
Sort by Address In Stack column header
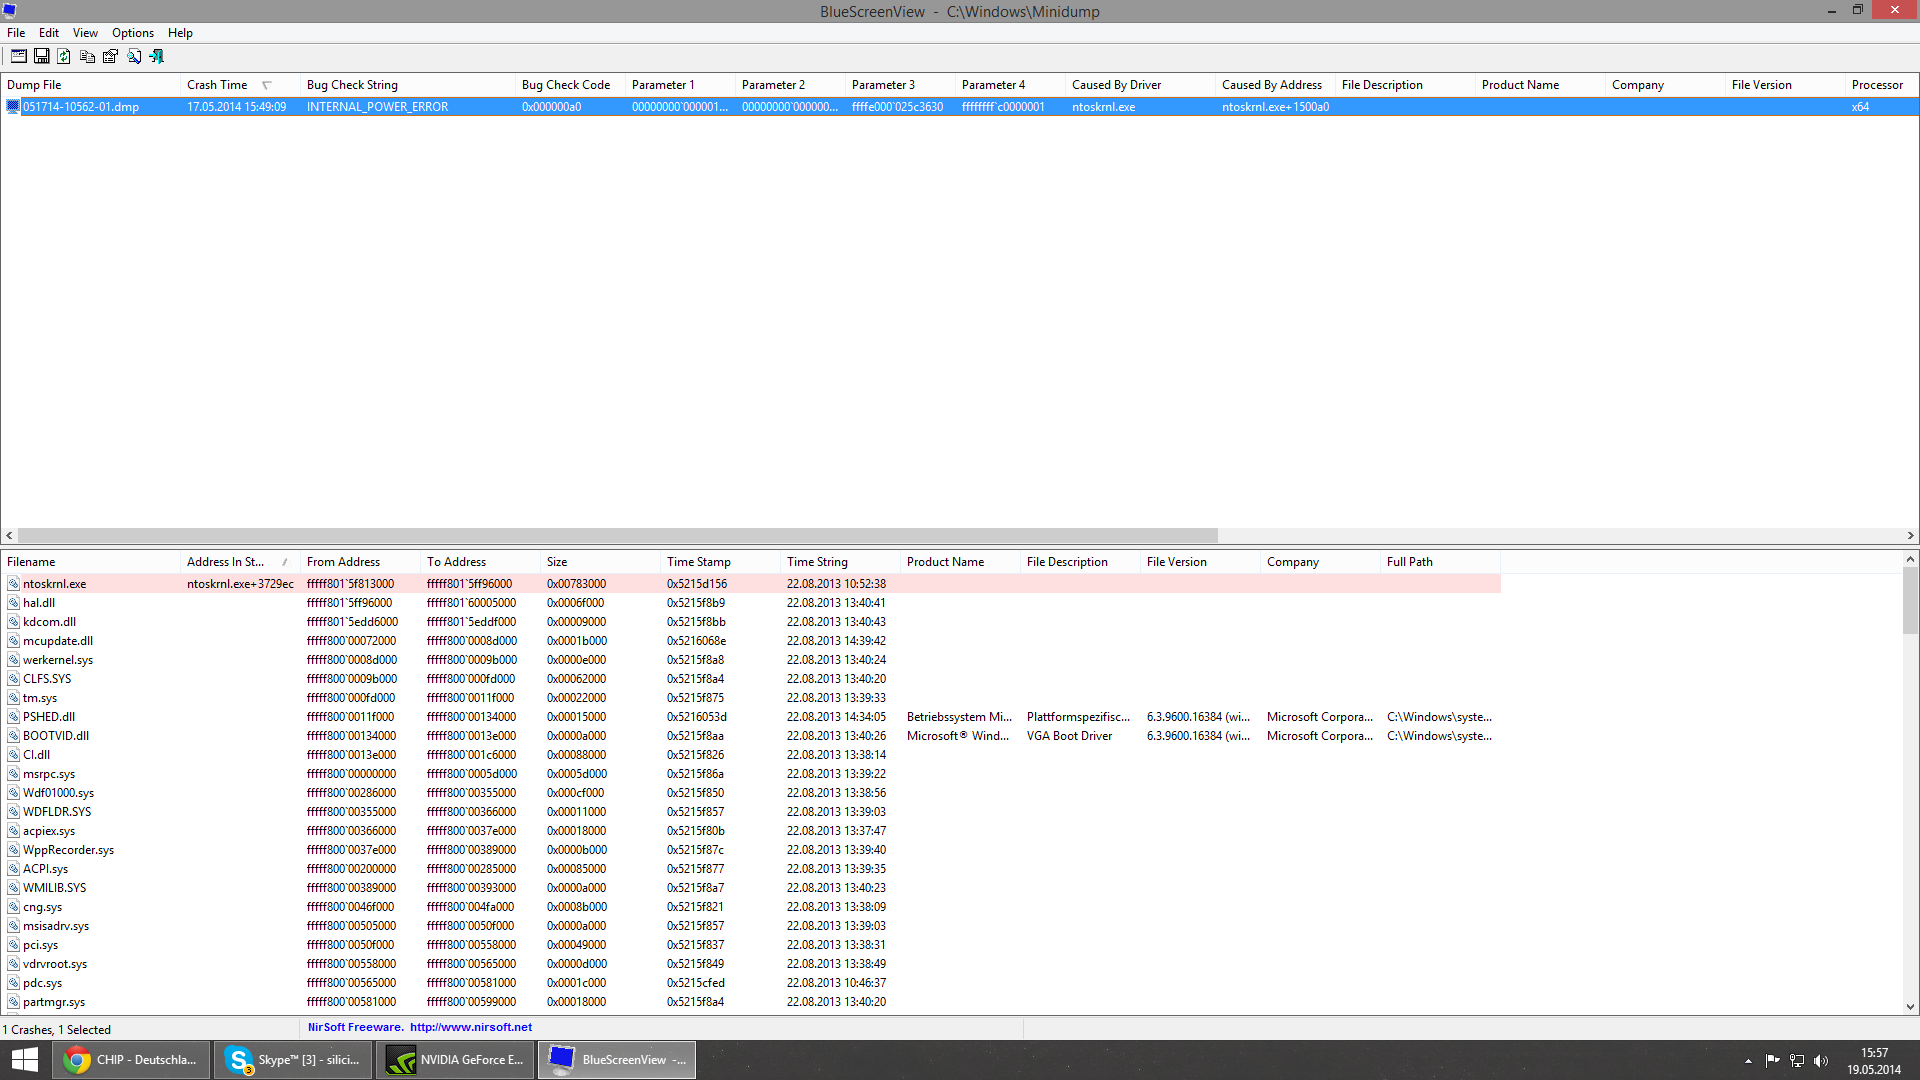click(225, 562)
